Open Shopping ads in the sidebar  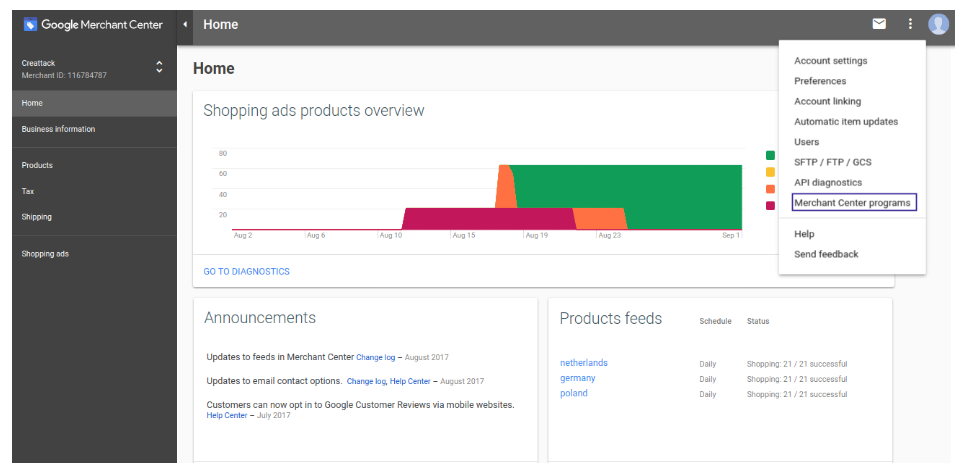tap(95, 254)
